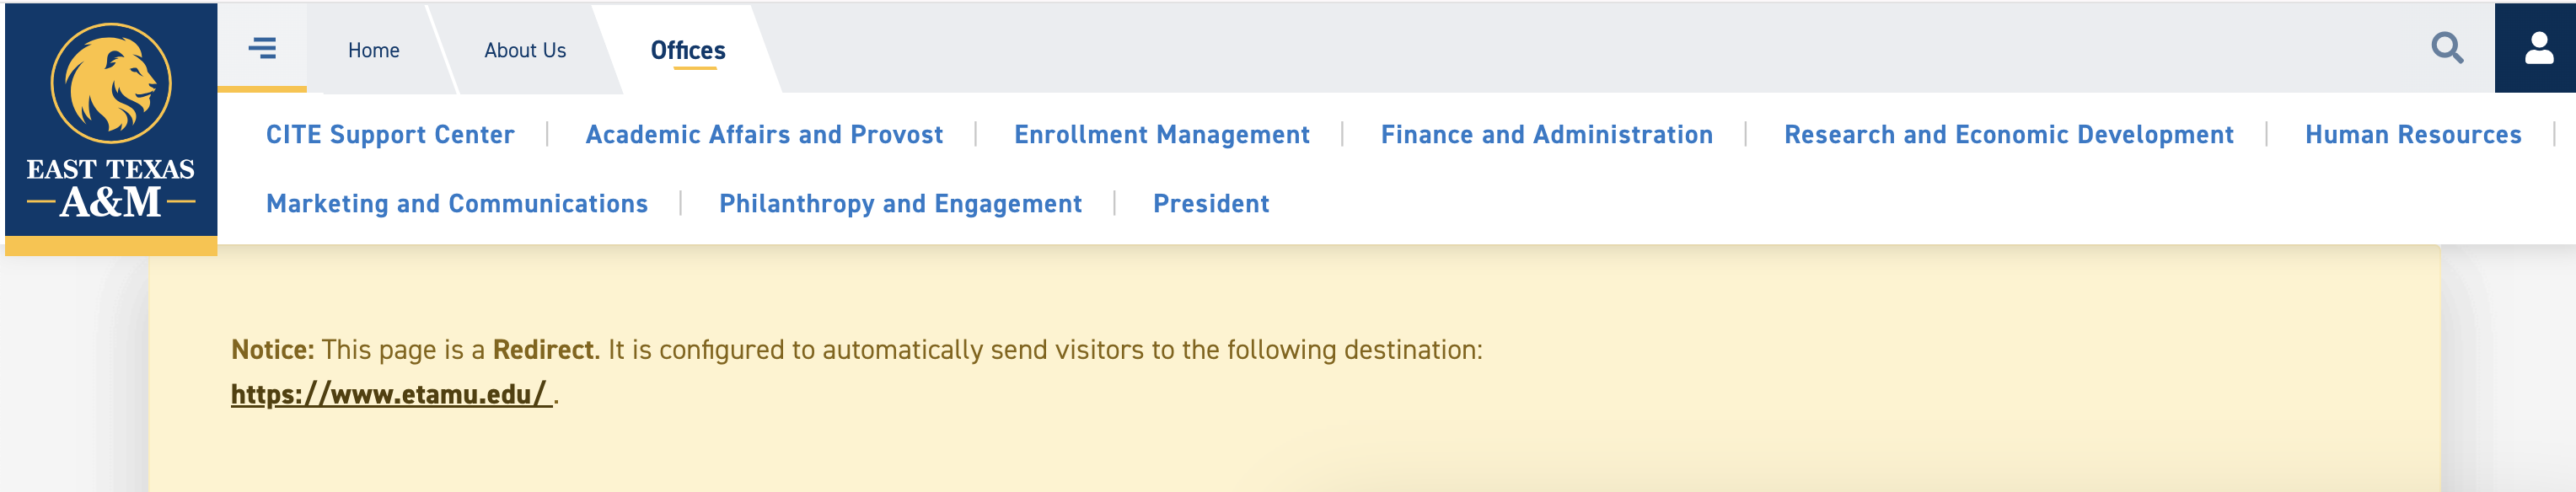The image size is (2576, 492).
Task: Follow the https://www.etamu.edu/ redirect link
Action: coord(390,394)
